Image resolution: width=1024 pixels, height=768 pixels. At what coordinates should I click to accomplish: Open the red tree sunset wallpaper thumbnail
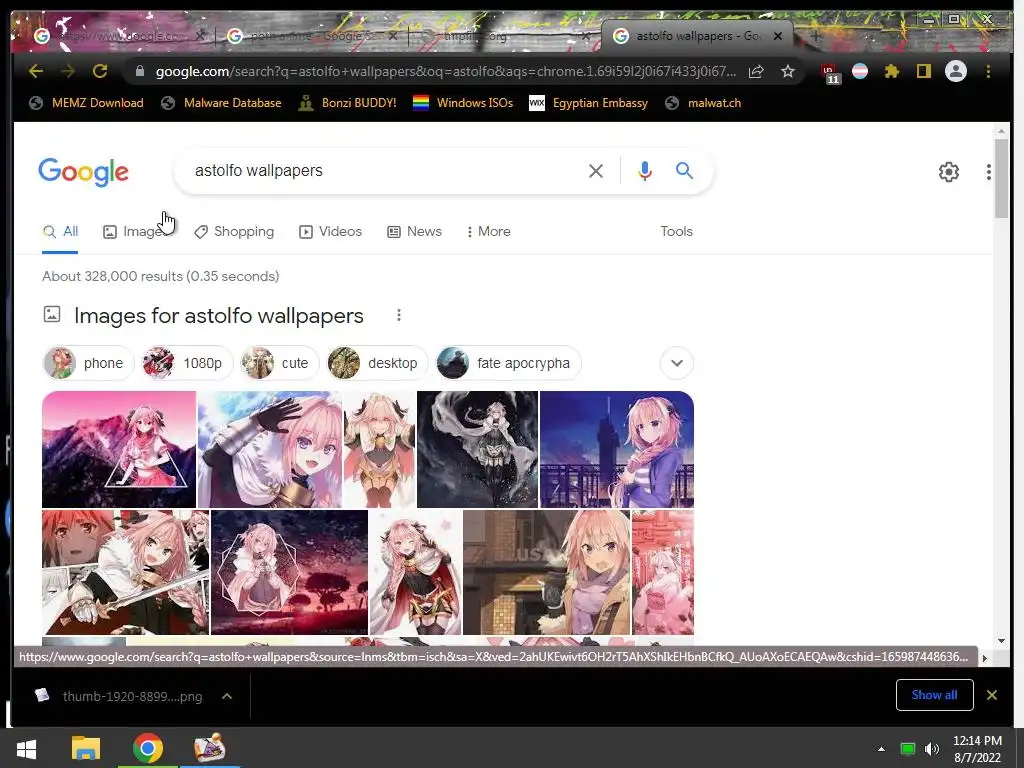click(x=289, y=572)
